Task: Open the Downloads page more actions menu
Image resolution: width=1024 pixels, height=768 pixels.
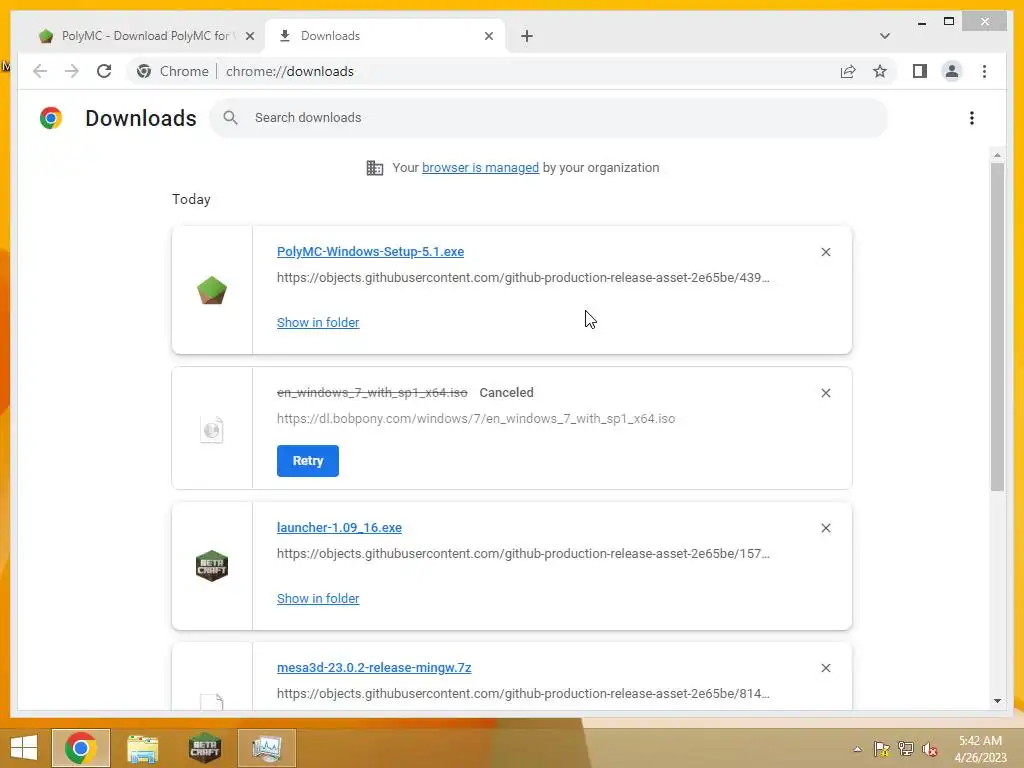Action: [x=972, y=118]
